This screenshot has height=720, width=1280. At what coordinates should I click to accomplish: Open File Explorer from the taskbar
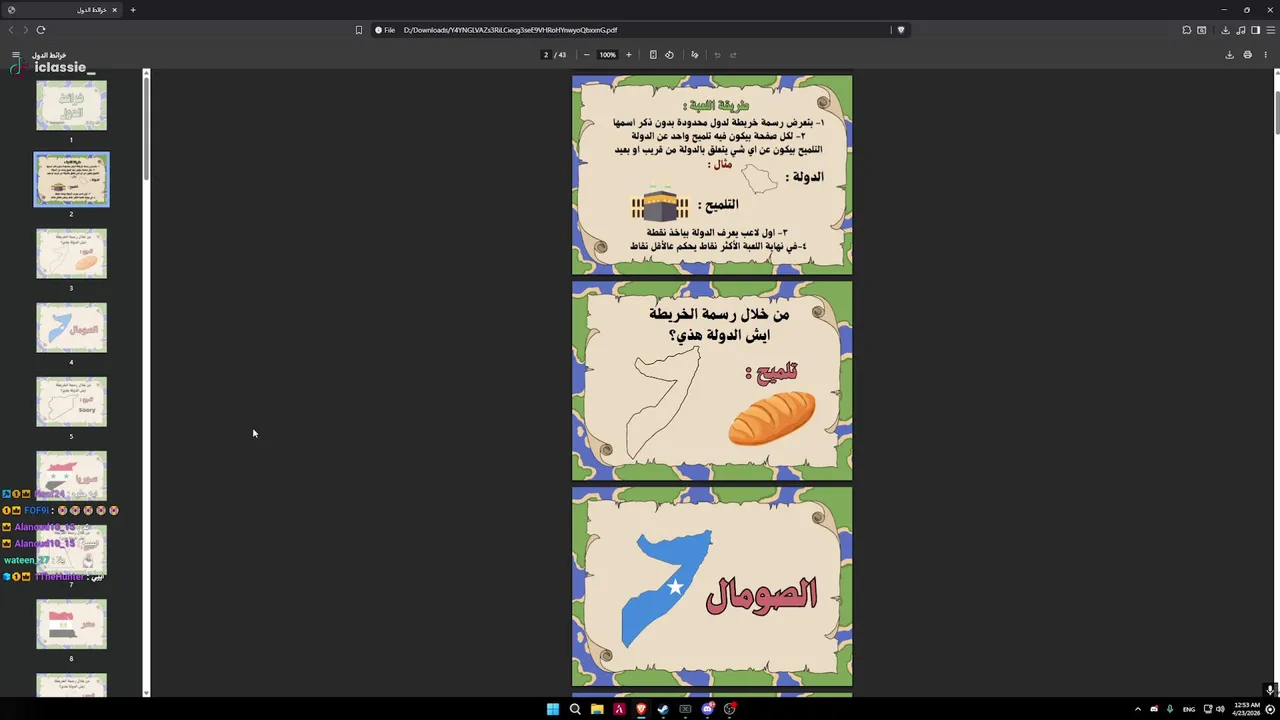597,709
